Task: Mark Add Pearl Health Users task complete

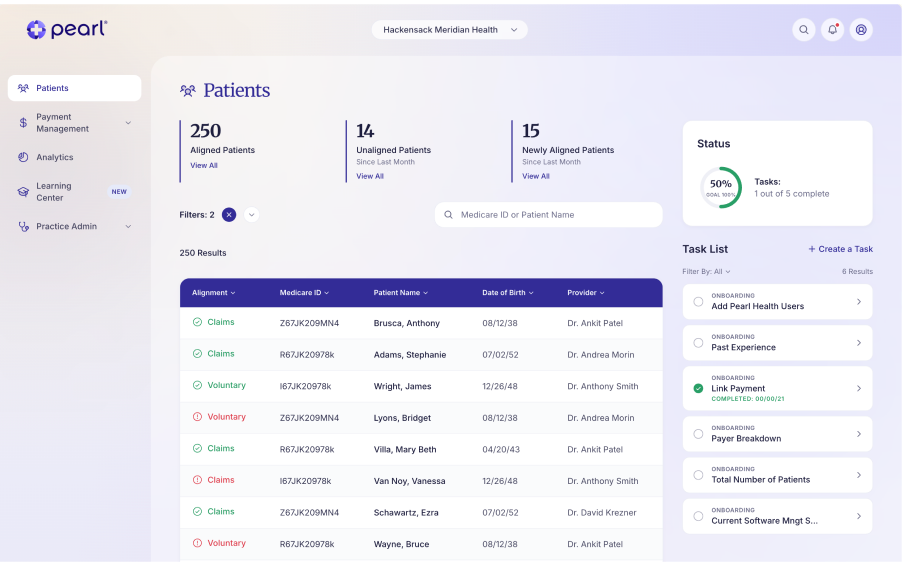Action: point(698,302)
